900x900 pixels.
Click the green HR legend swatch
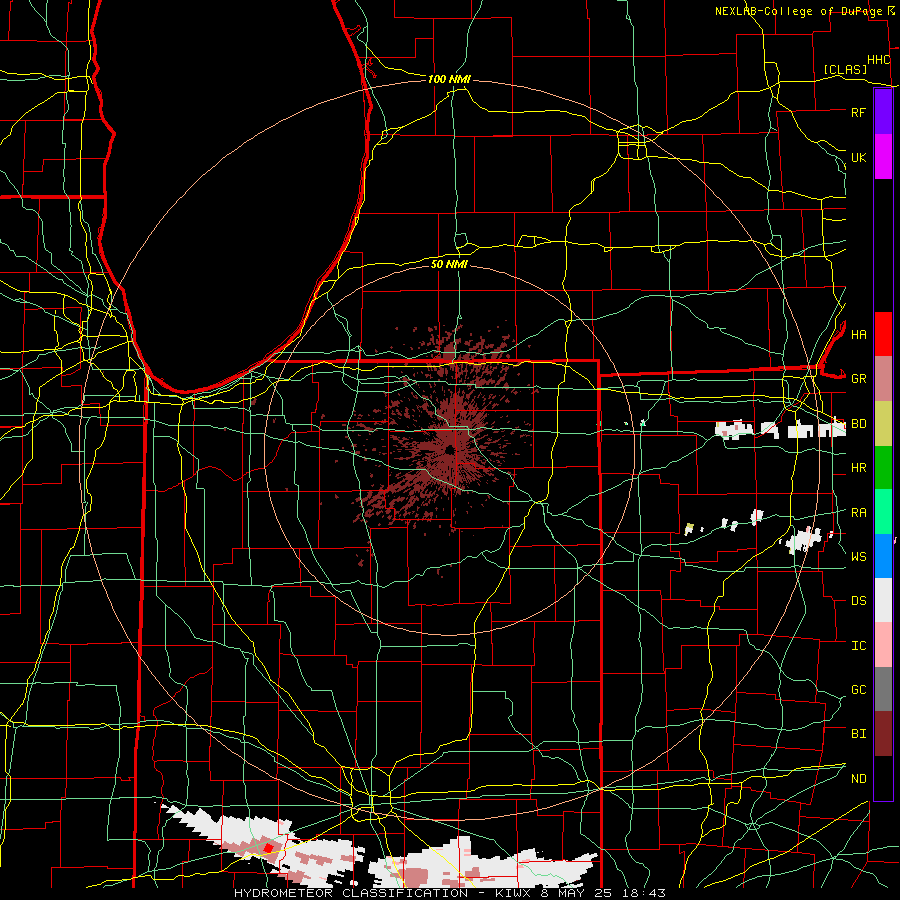pyautogui.click(x=883, y=467)
